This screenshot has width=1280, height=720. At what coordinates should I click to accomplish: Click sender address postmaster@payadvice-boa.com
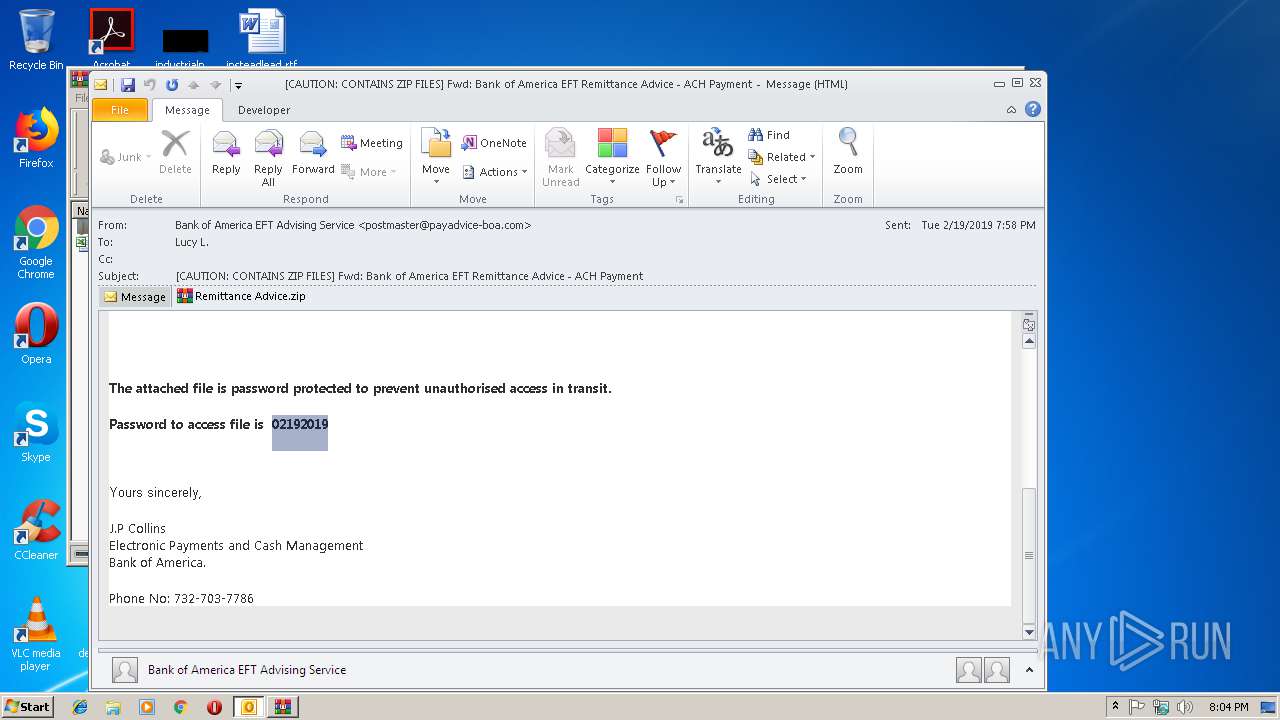pyautogui.click(x=444, y=225)
